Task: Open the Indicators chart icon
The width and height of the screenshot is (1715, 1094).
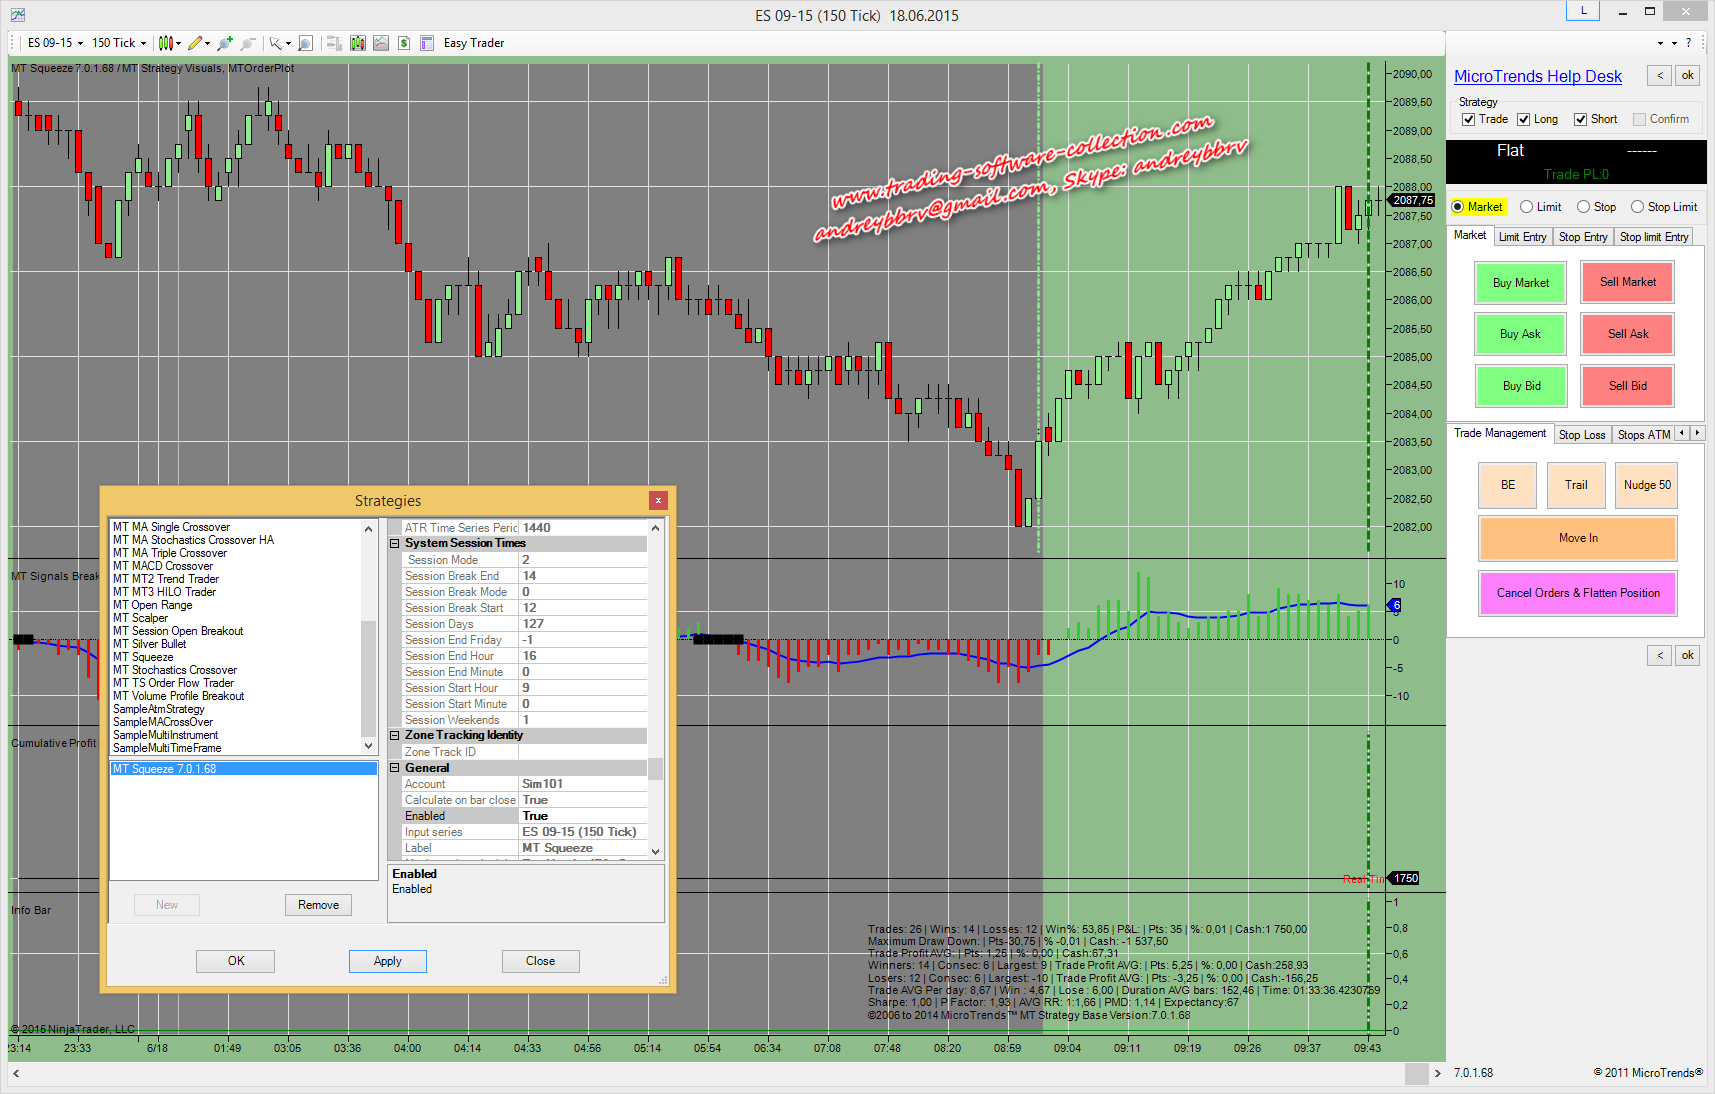Action: 381,43
